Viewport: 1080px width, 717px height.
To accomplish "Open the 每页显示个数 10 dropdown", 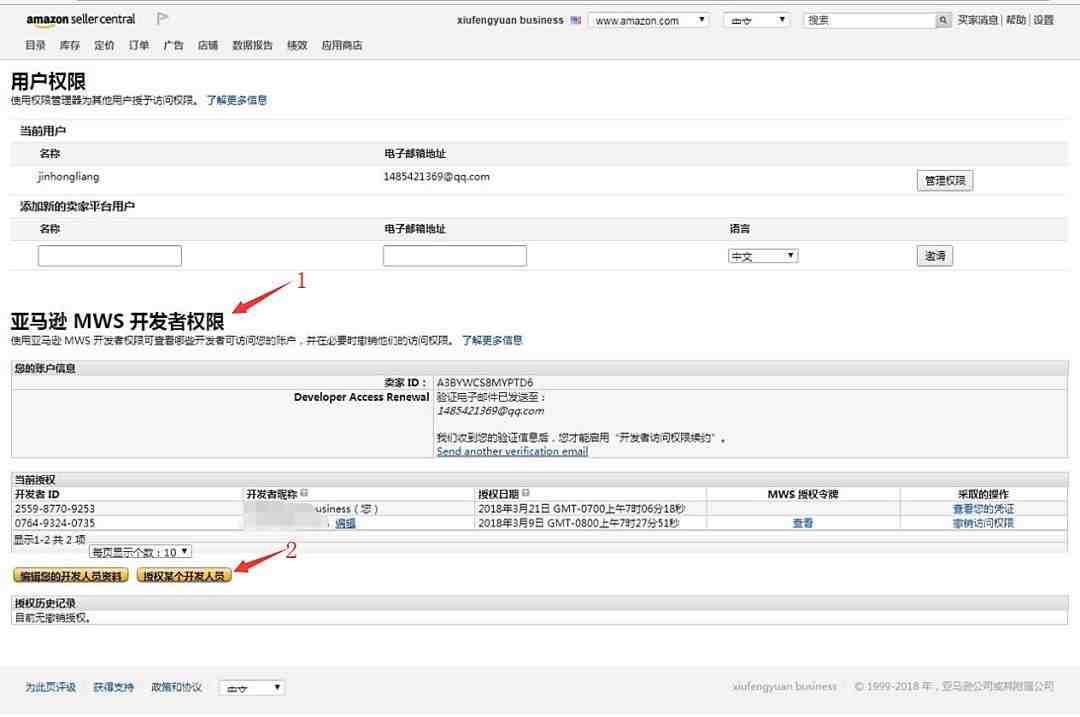I will [140, 552].
